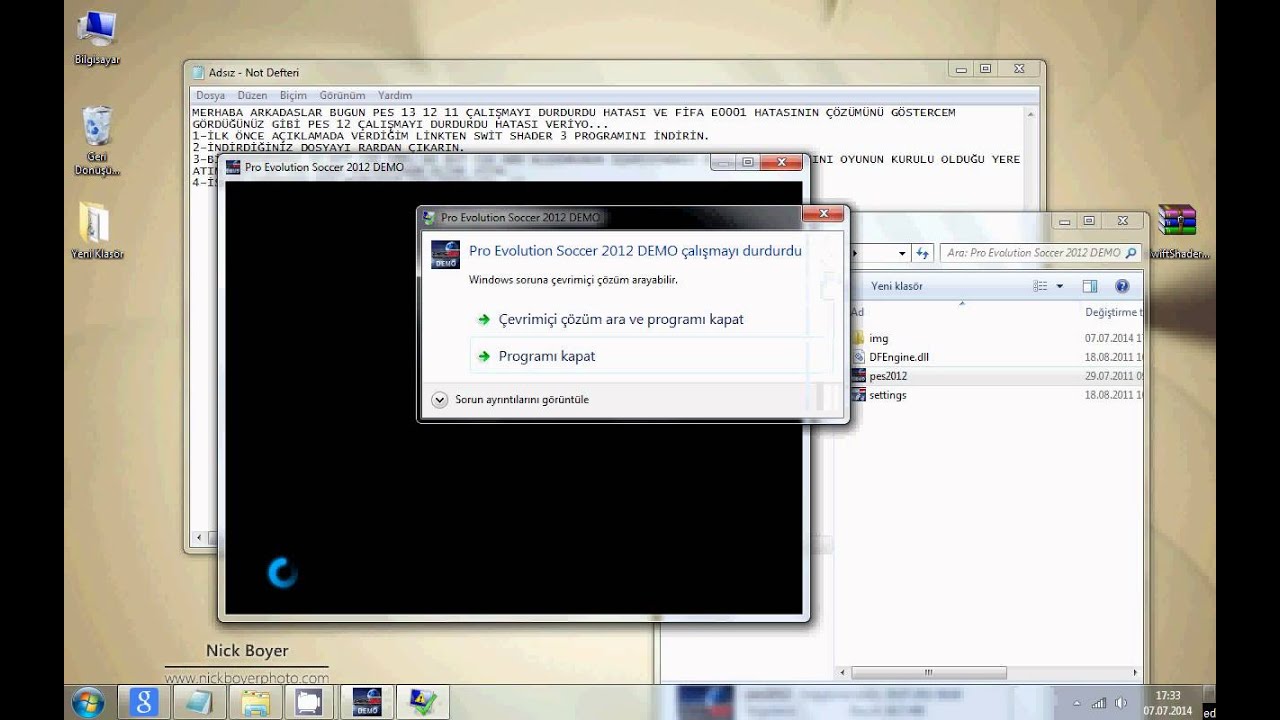Maximize the Notepad window
The height and width of the screenshot is (720, 1280).
(x=985, y=69)
